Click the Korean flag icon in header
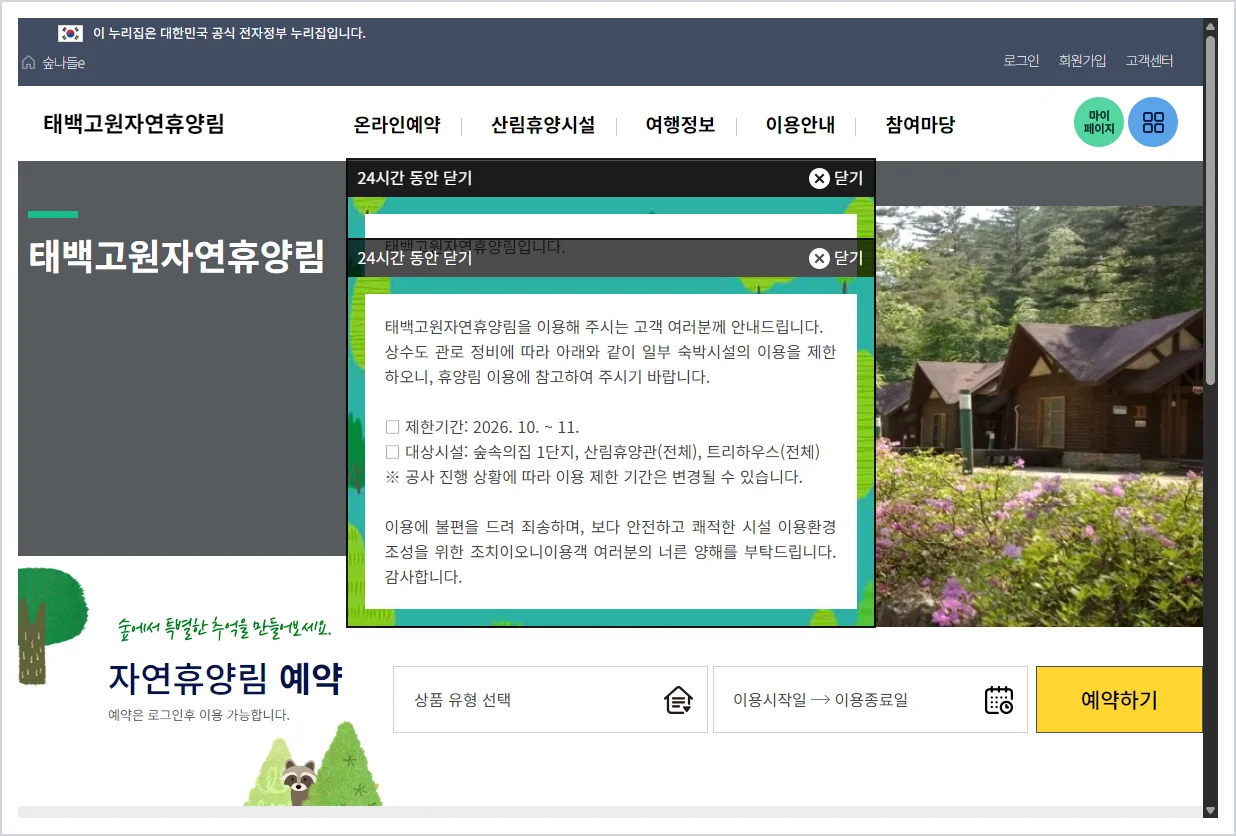Viewport: 1236px width, 836px height. pos(70,33)
